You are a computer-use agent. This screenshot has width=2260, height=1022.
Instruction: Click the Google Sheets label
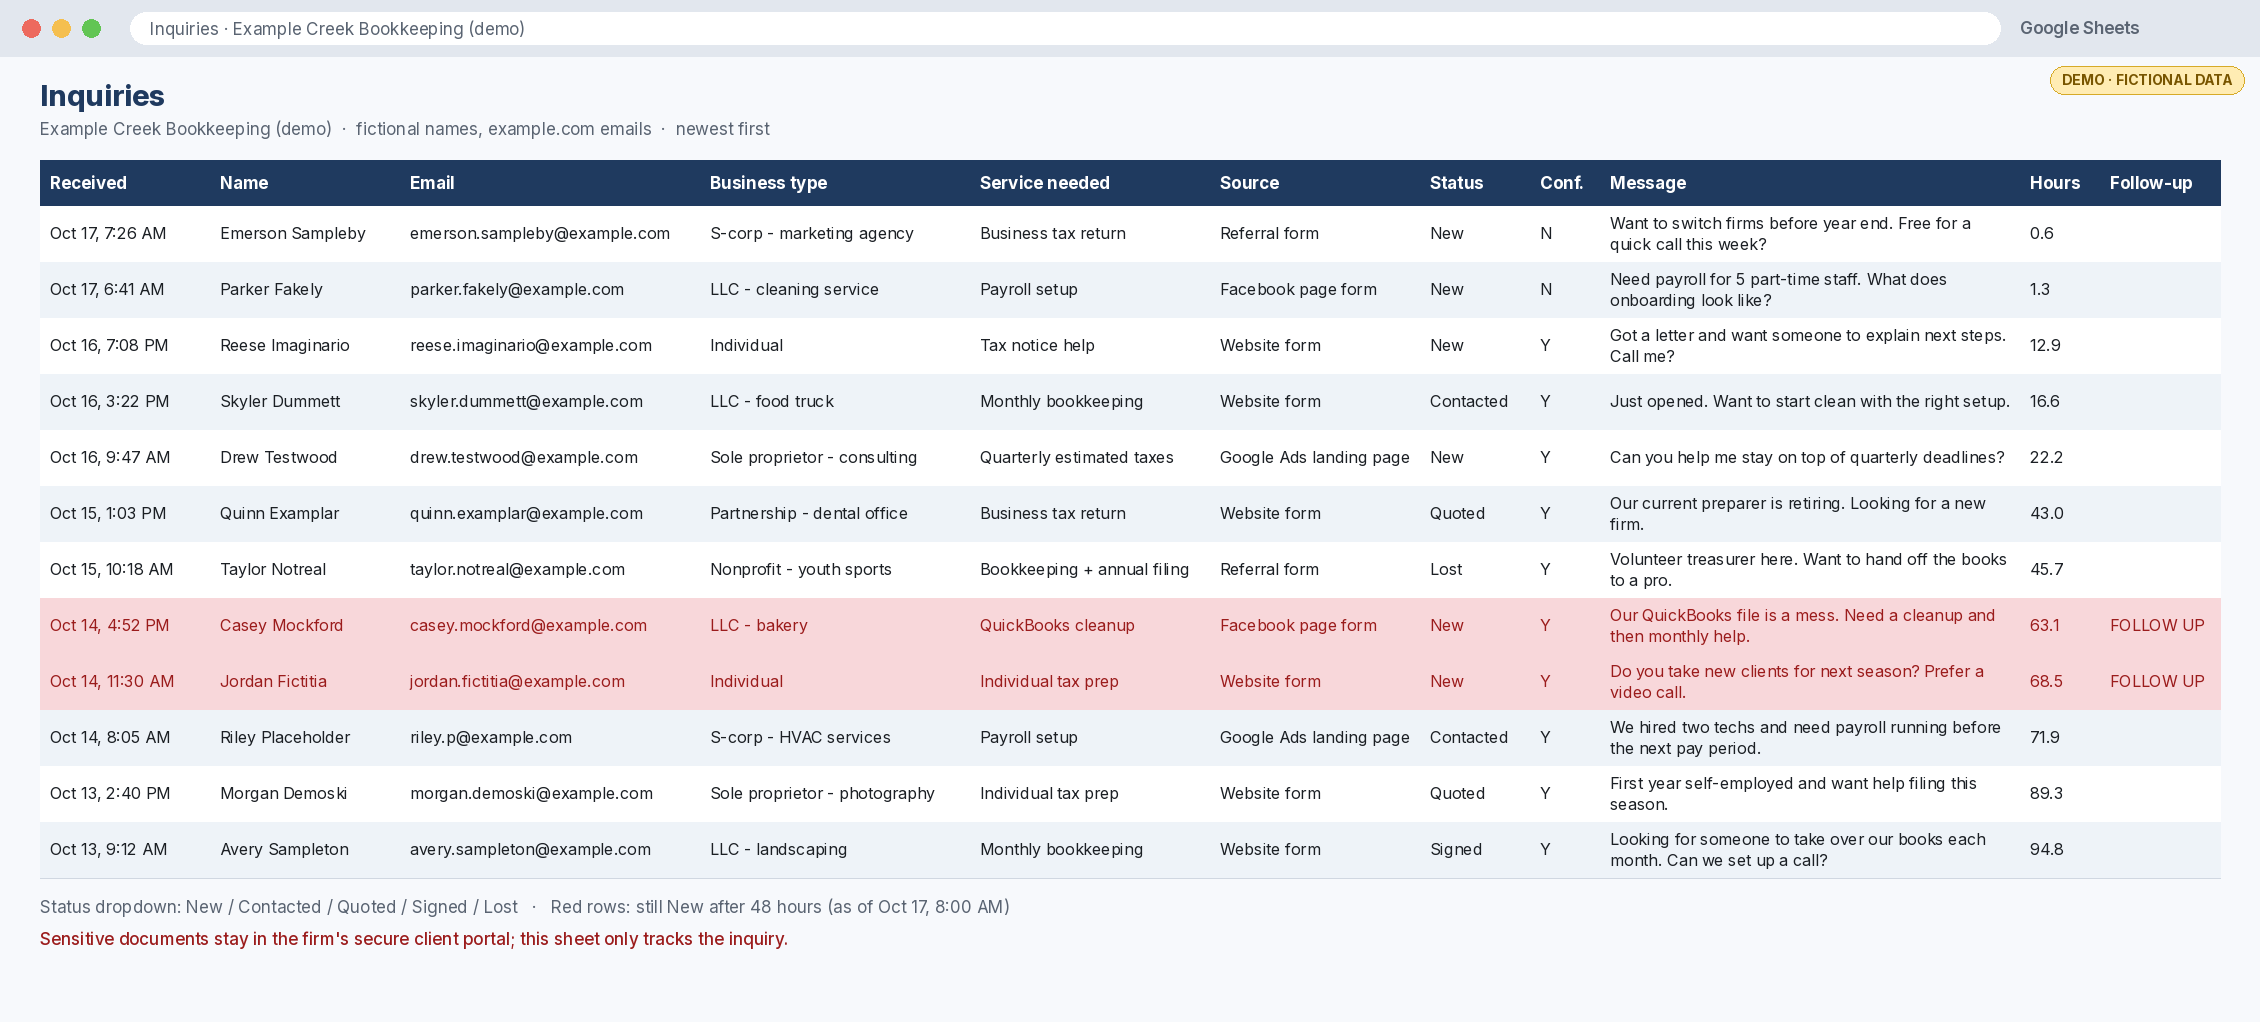click(2079, 28)
